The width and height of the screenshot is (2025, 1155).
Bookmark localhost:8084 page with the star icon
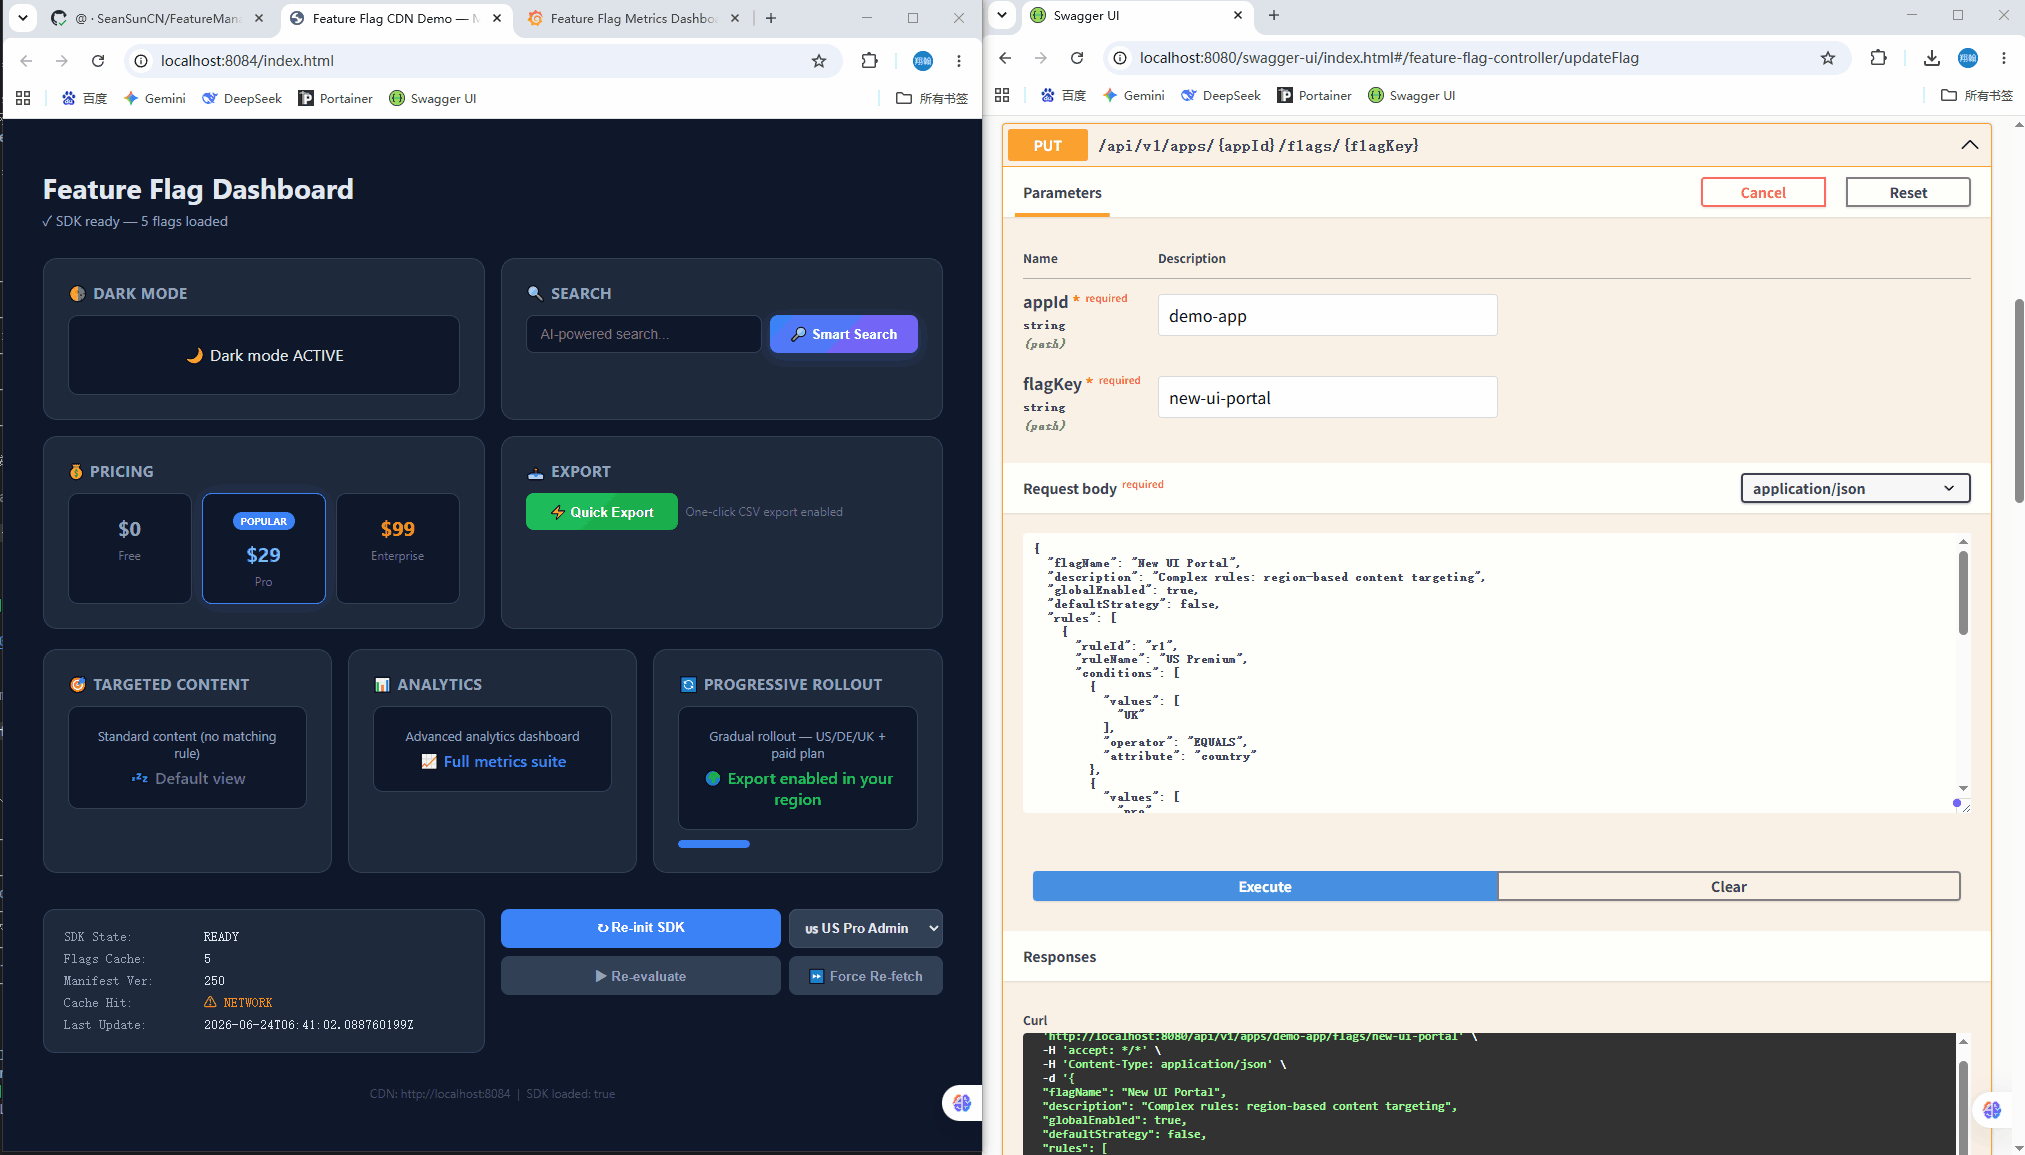pos(819,61)
